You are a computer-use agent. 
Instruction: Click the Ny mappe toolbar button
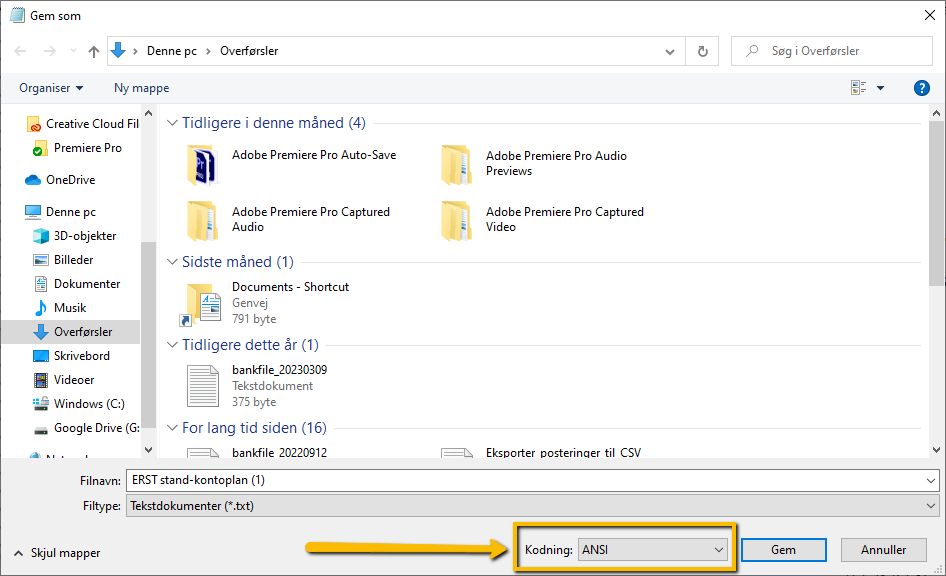click(141, 88)
